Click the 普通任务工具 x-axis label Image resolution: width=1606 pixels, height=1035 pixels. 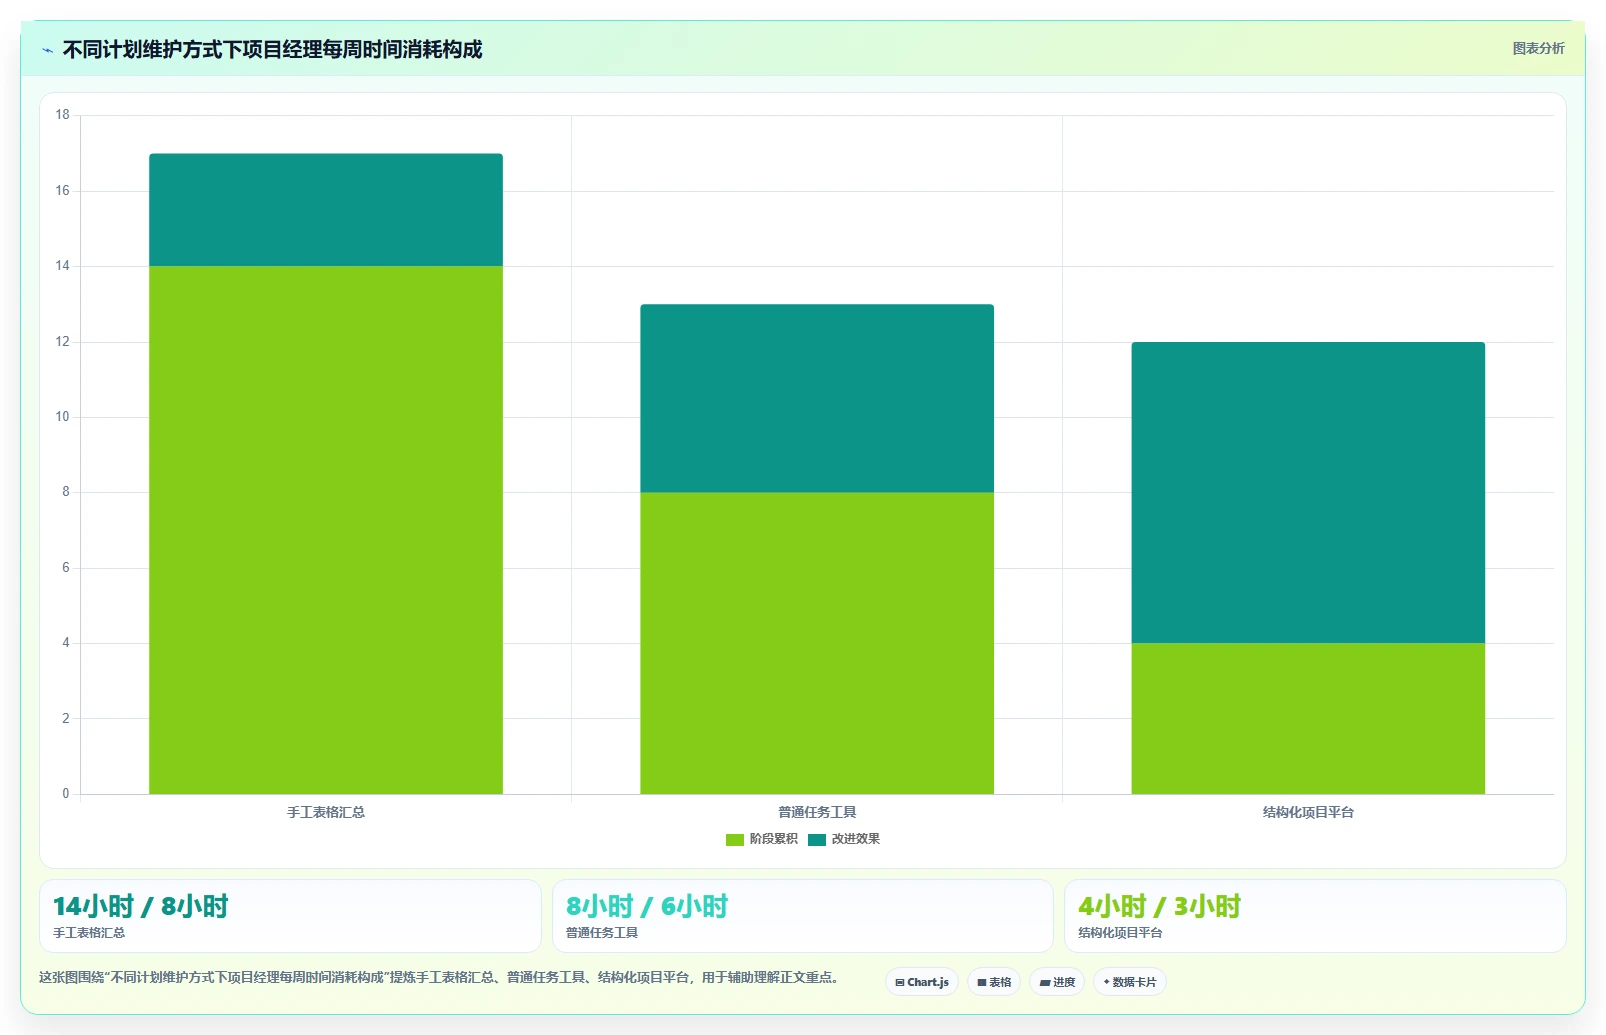[817, 812]
